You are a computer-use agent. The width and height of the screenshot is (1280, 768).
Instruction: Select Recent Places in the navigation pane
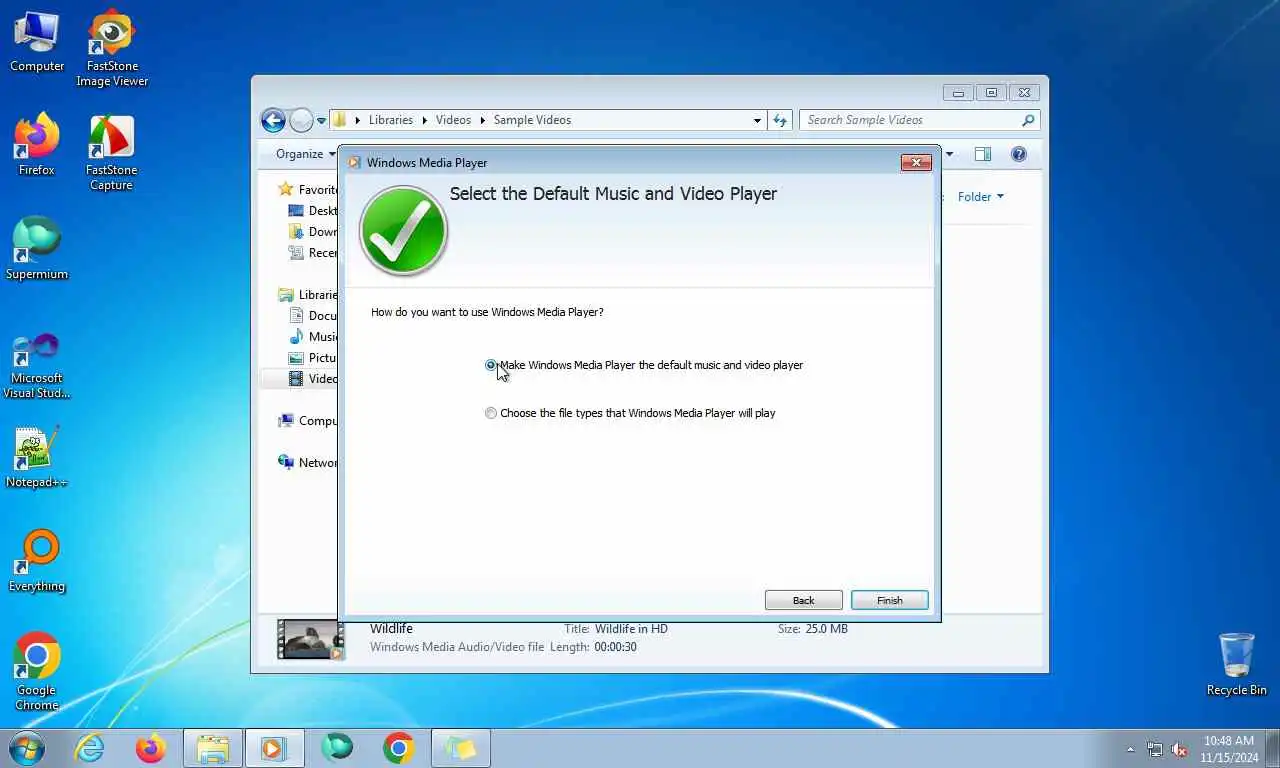coord(312,253)
